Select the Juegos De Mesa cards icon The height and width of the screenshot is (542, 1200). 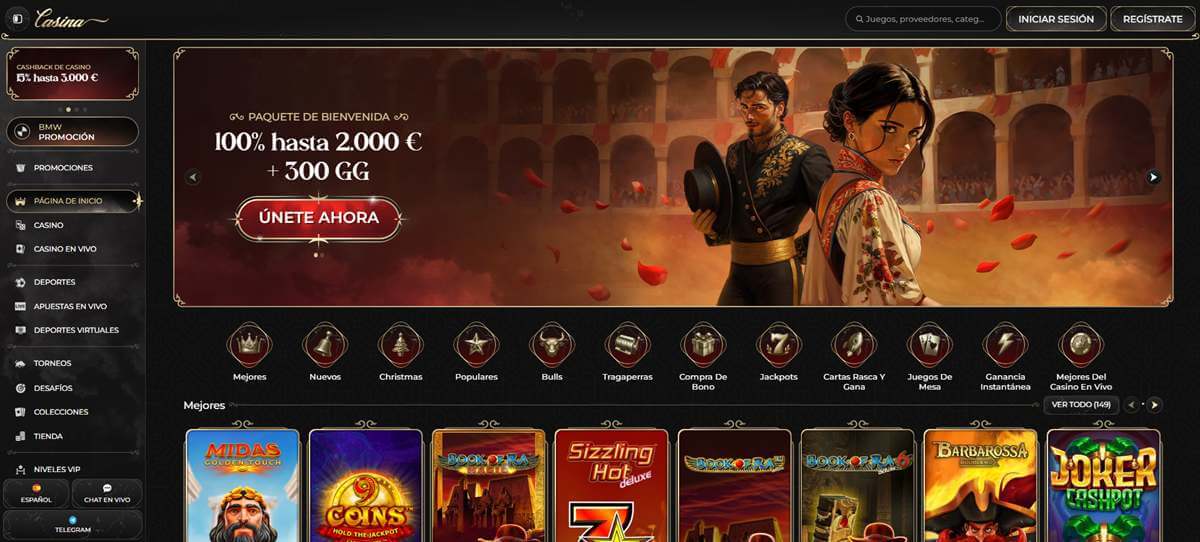click(x=929, y=344)
